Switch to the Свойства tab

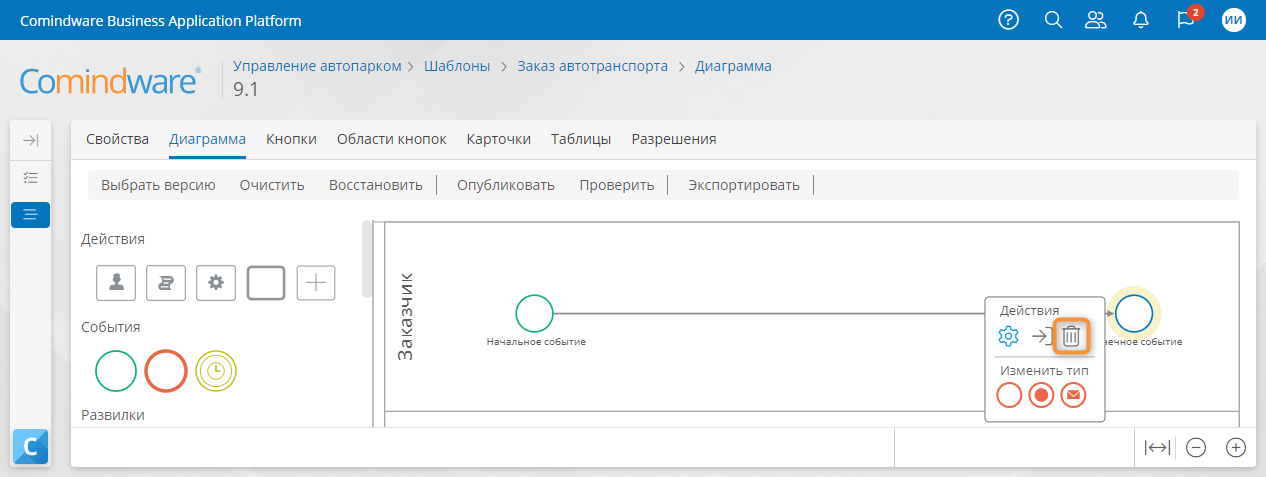(117, 139)
